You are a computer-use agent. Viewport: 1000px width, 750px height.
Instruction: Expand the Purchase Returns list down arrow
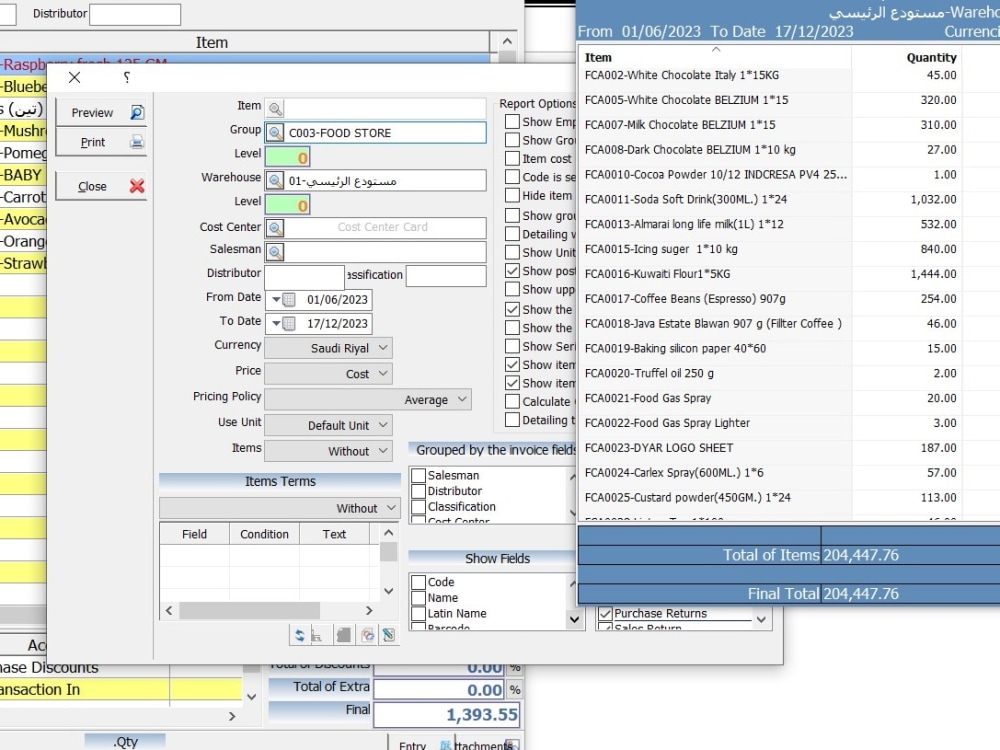coord(761,619)
